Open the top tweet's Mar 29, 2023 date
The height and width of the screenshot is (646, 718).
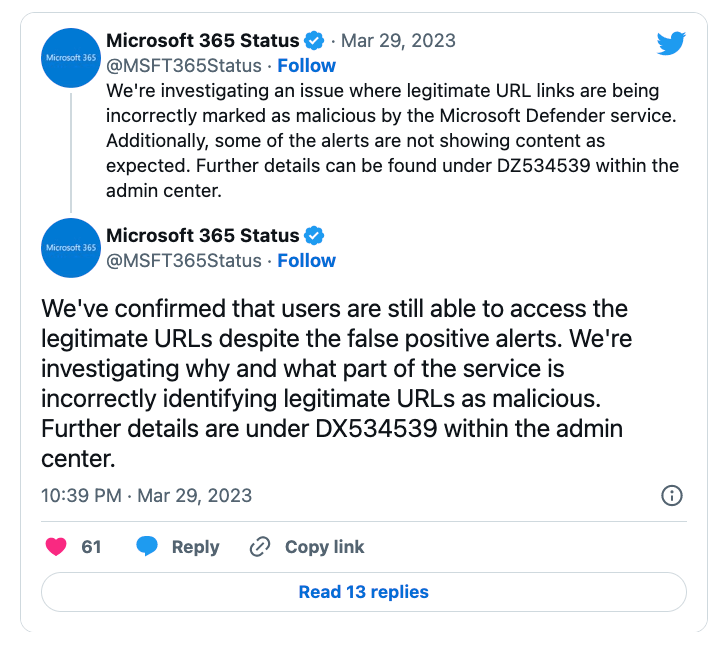[x=398, y=41]
